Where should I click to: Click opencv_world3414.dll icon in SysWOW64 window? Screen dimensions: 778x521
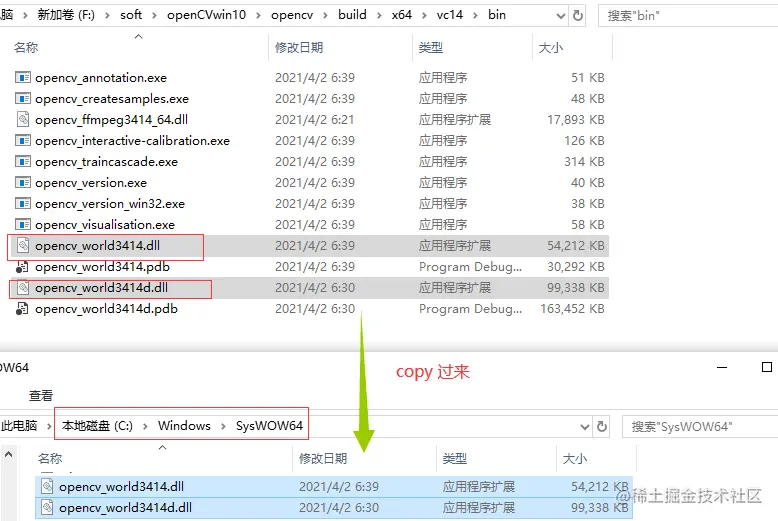coord(47,486)
